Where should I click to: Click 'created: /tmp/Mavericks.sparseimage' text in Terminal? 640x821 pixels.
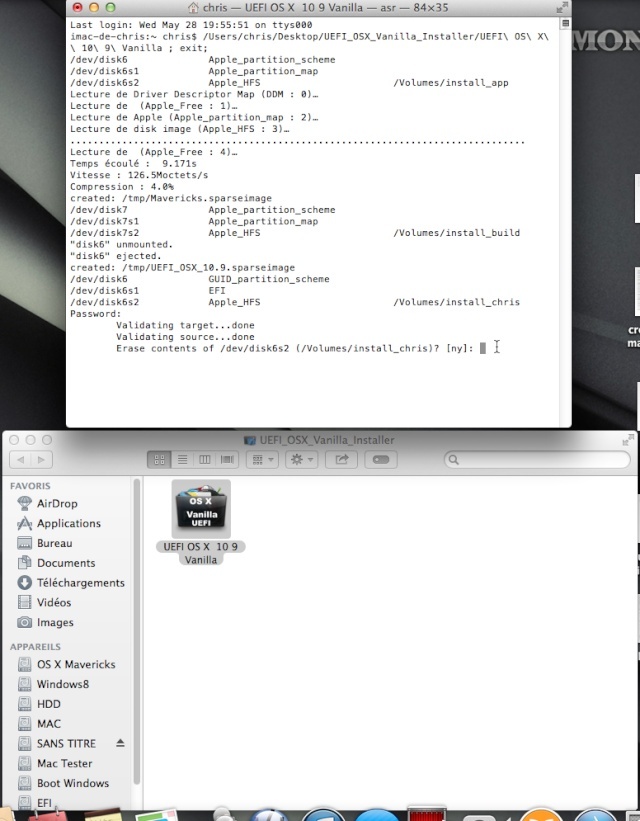coord(171,198)
